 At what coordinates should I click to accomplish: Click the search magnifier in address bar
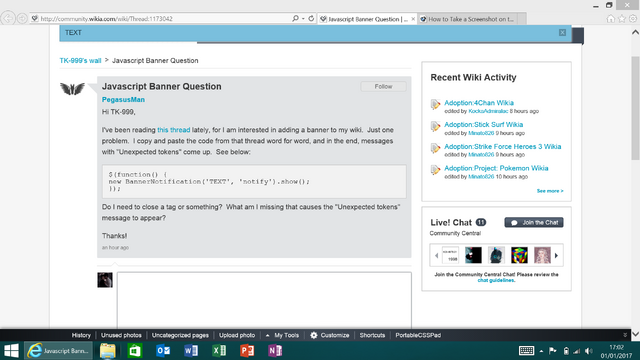[x=295, y=18]
